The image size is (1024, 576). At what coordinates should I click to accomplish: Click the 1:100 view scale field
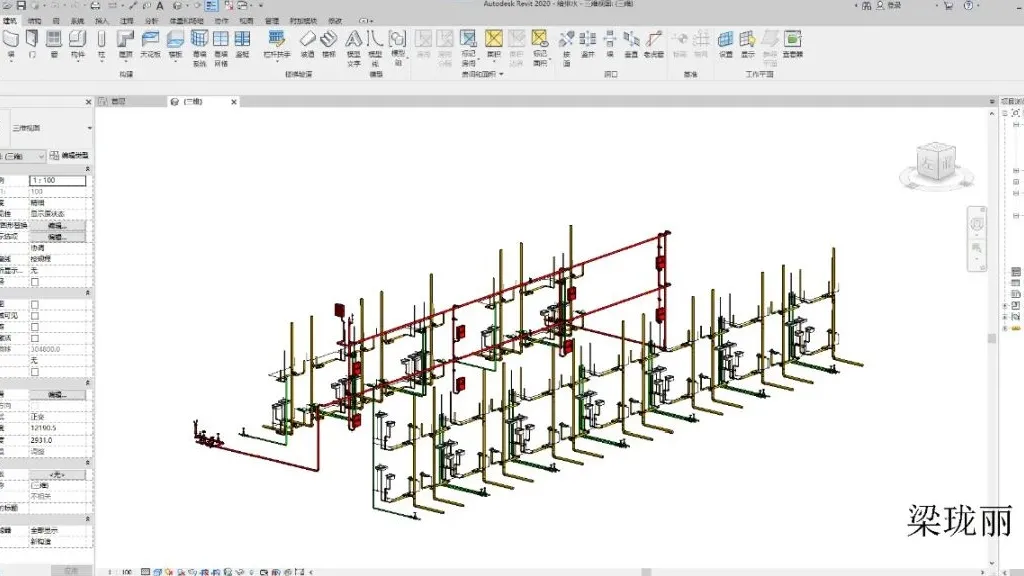[x=57, y=179]
